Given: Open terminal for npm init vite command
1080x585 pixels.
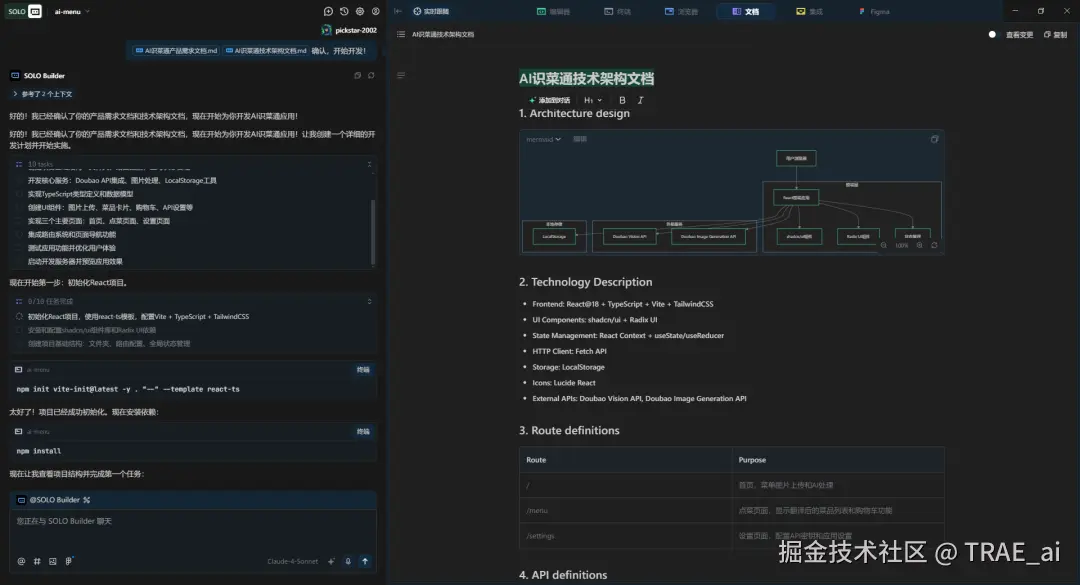Looking at the screenshot, I should [x=363, y=370].
